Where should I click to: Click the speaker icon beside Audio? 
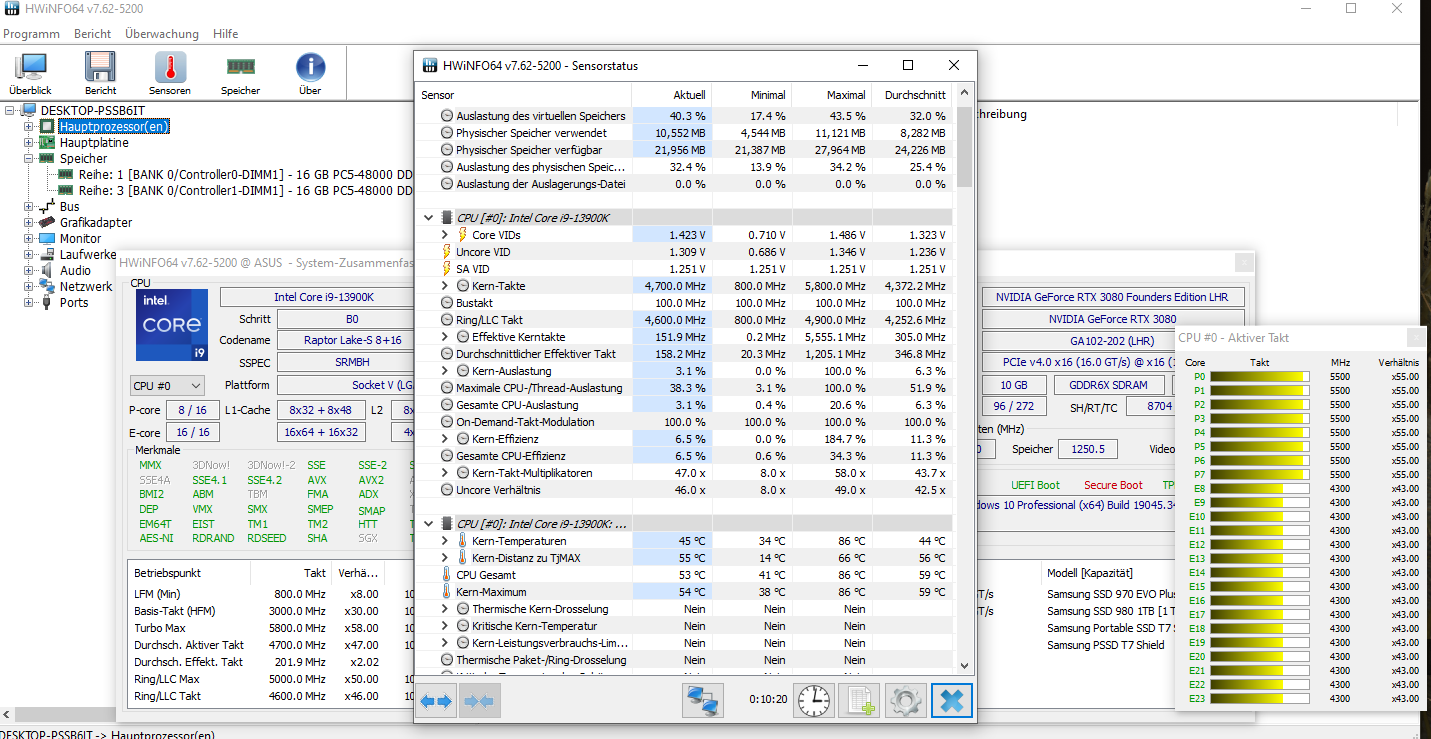point(47,270)
